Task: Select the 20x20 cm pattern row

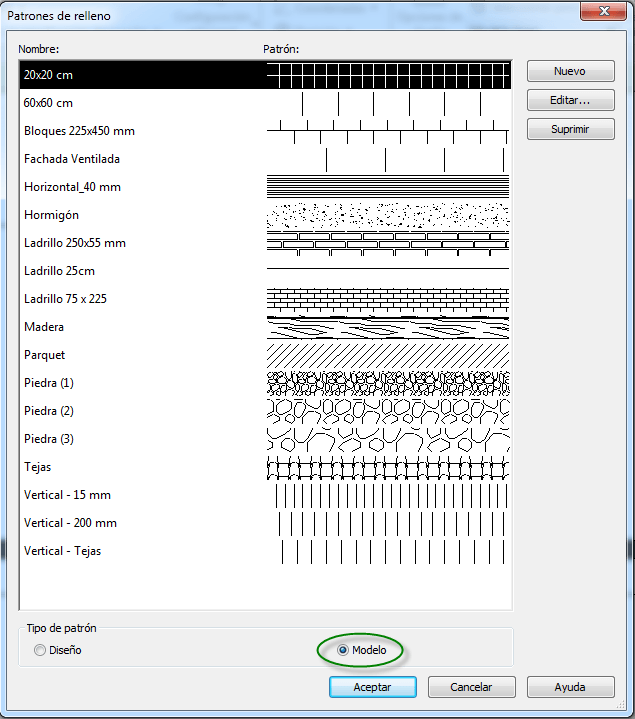Action: tap(265, 75)
